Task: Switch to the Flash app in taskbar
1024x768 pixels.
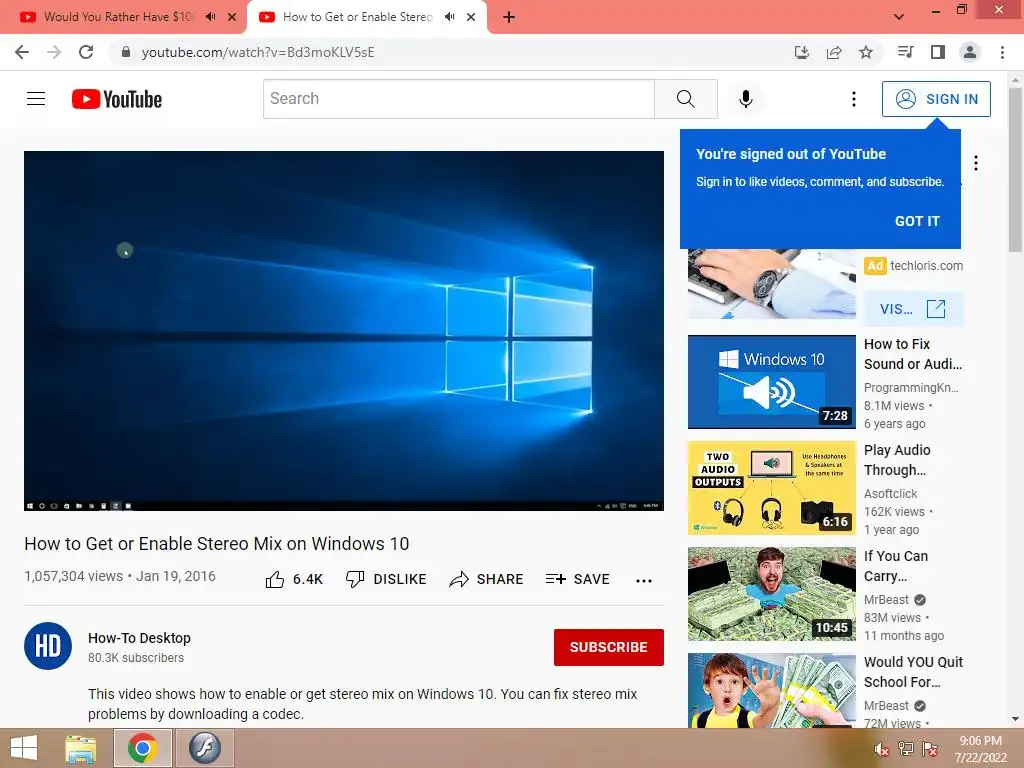Action: coord(205,748)
